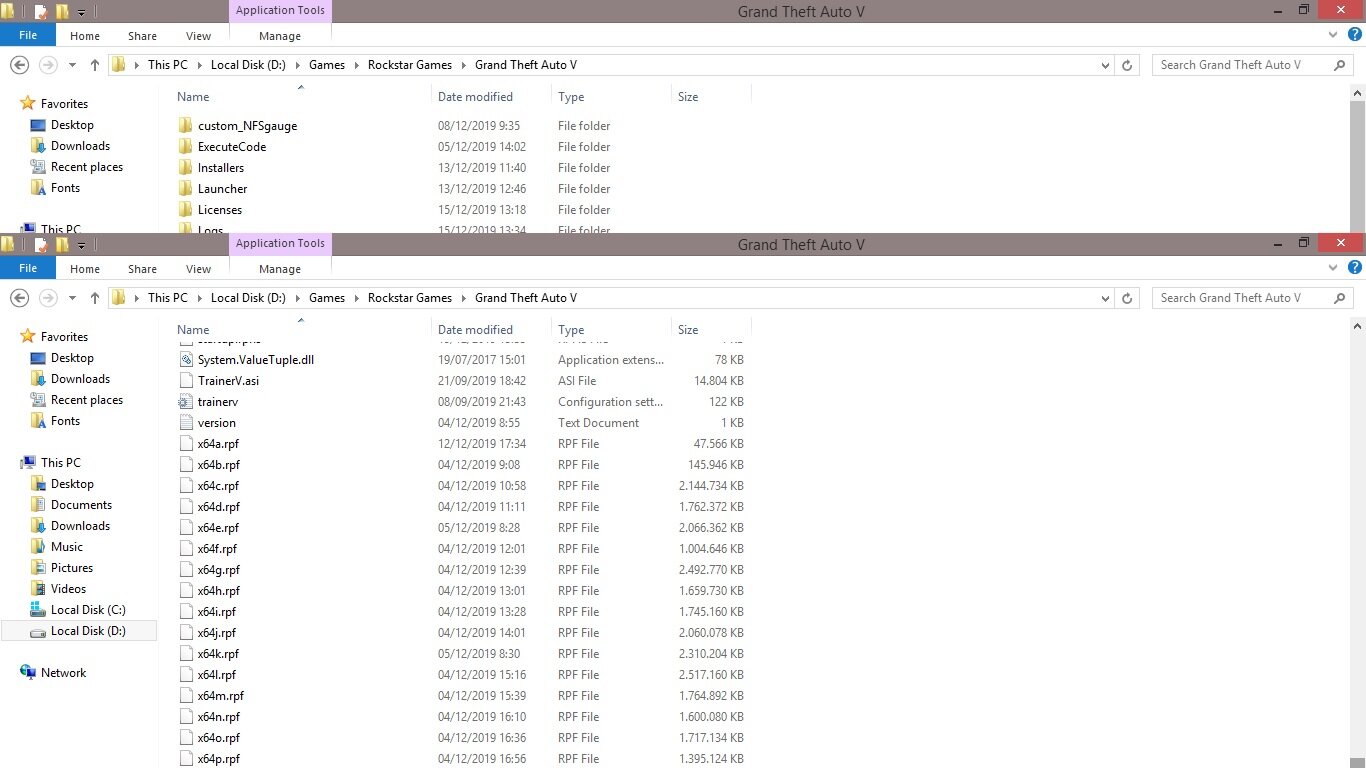Open Help in the window listing rpf files
Screen dimensions: 1366x768
click(1355, 268)
